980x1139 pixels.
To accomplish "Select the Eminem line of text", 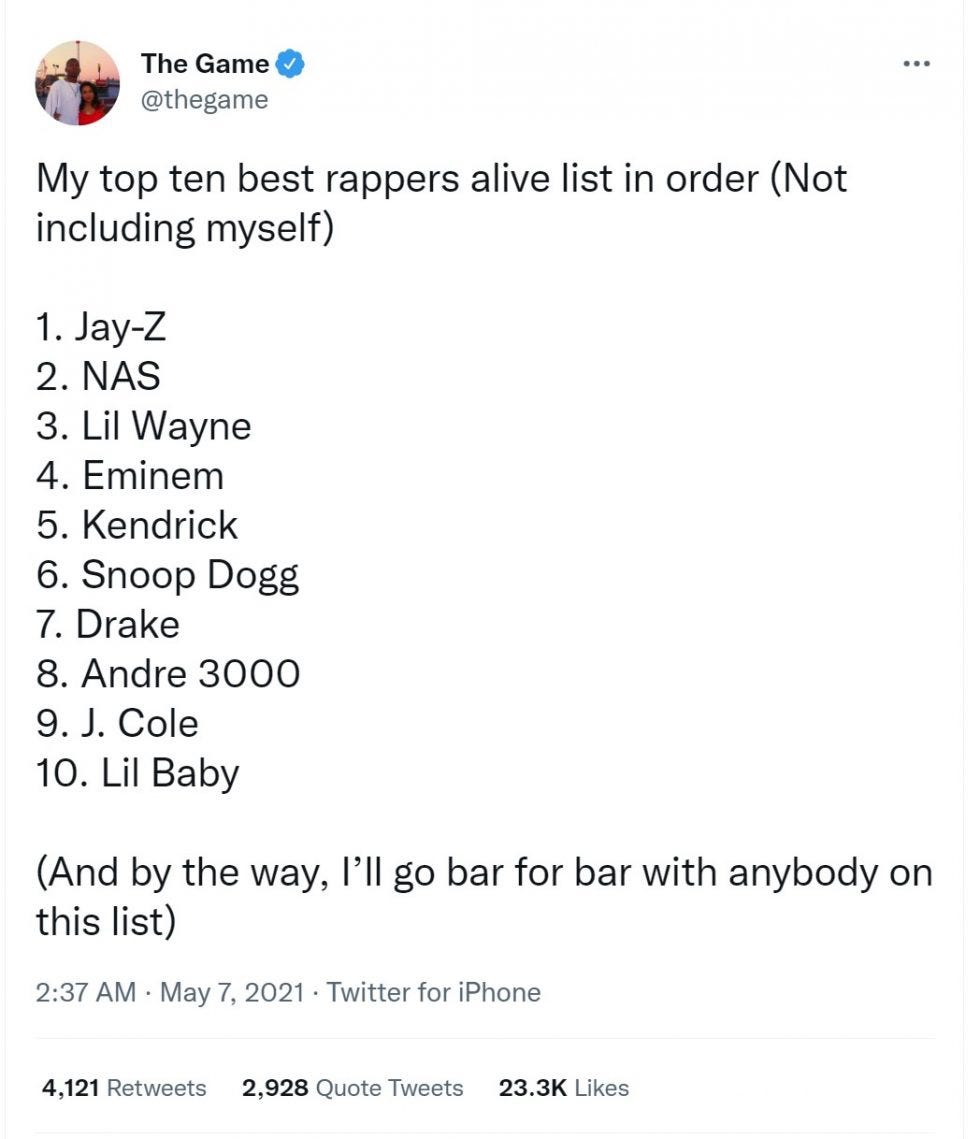I will [x=130, y=476].
